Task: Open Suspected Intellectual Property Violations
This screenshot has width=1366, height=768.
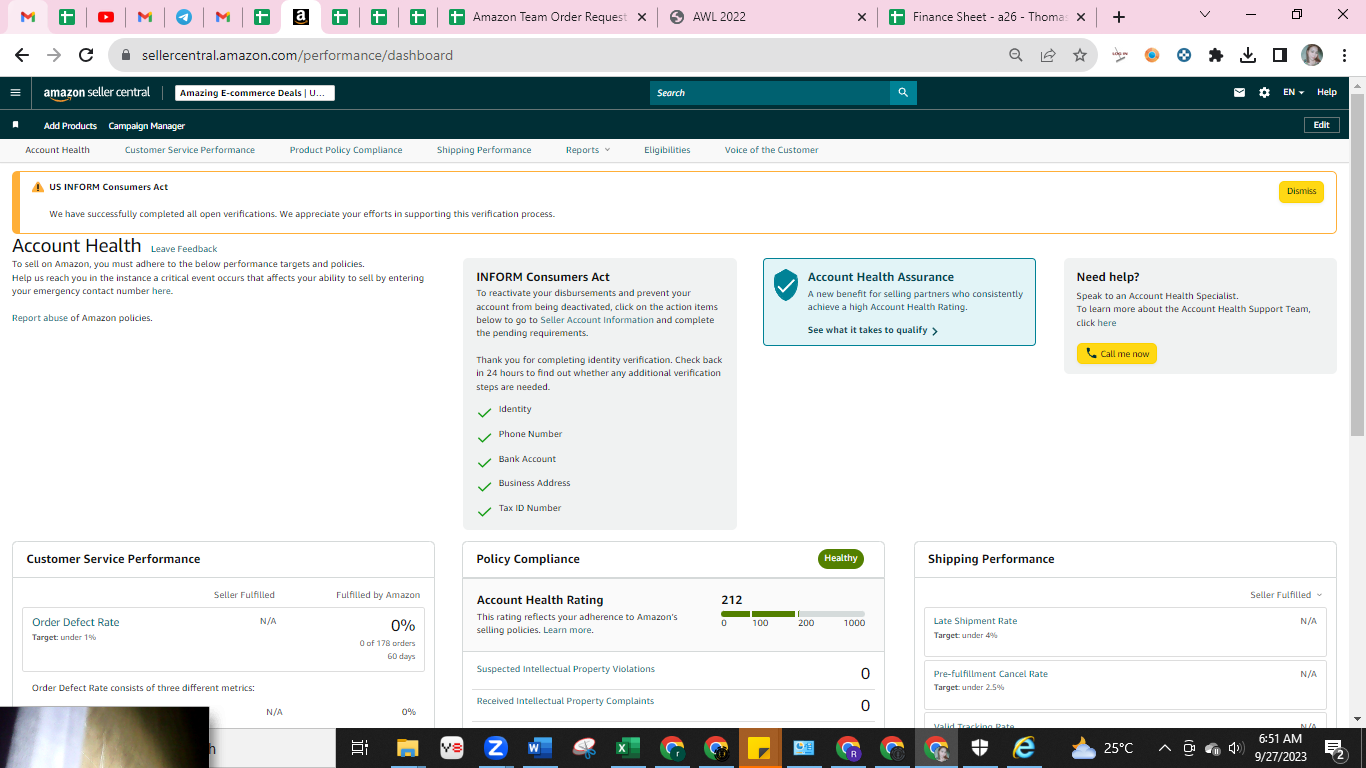Action: coord(566,669)
